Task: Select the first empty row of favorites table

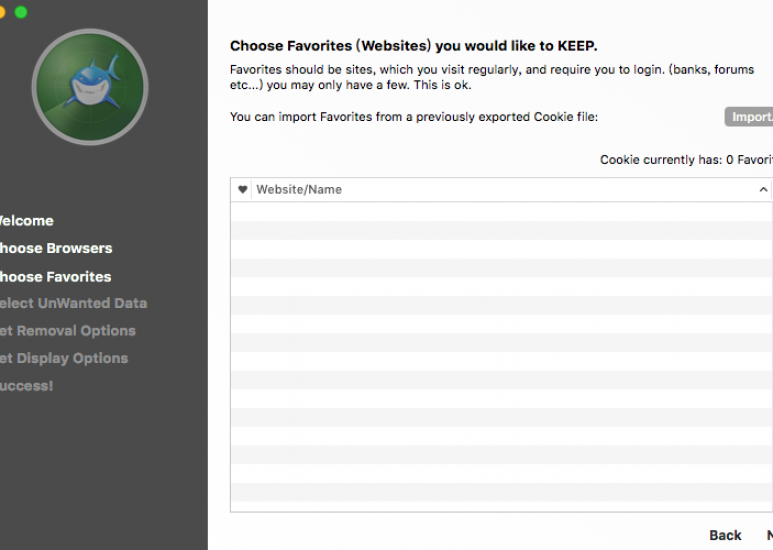Action: (x=501, y=211)
